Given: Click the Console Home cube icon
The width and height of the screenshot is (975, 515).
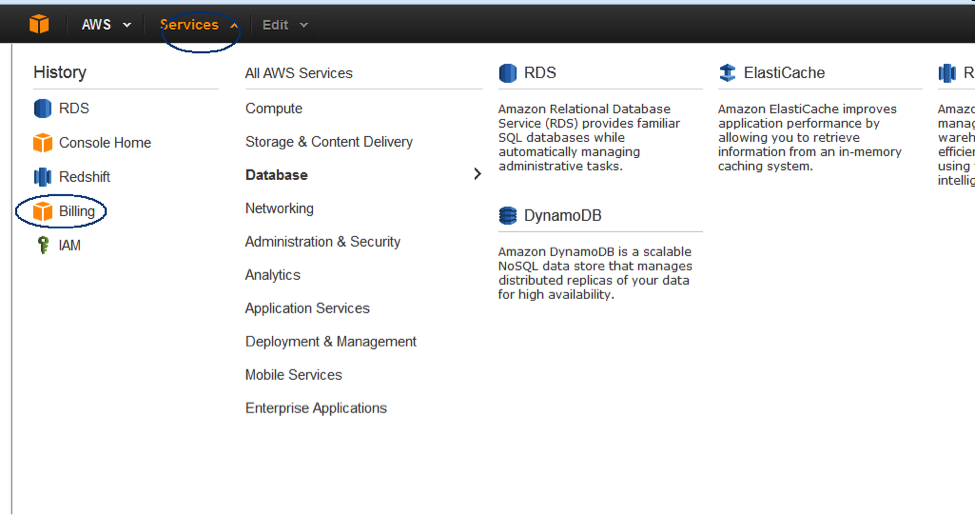Looking at the screenshot, I should pyautogui.click(x=42, y=142).
